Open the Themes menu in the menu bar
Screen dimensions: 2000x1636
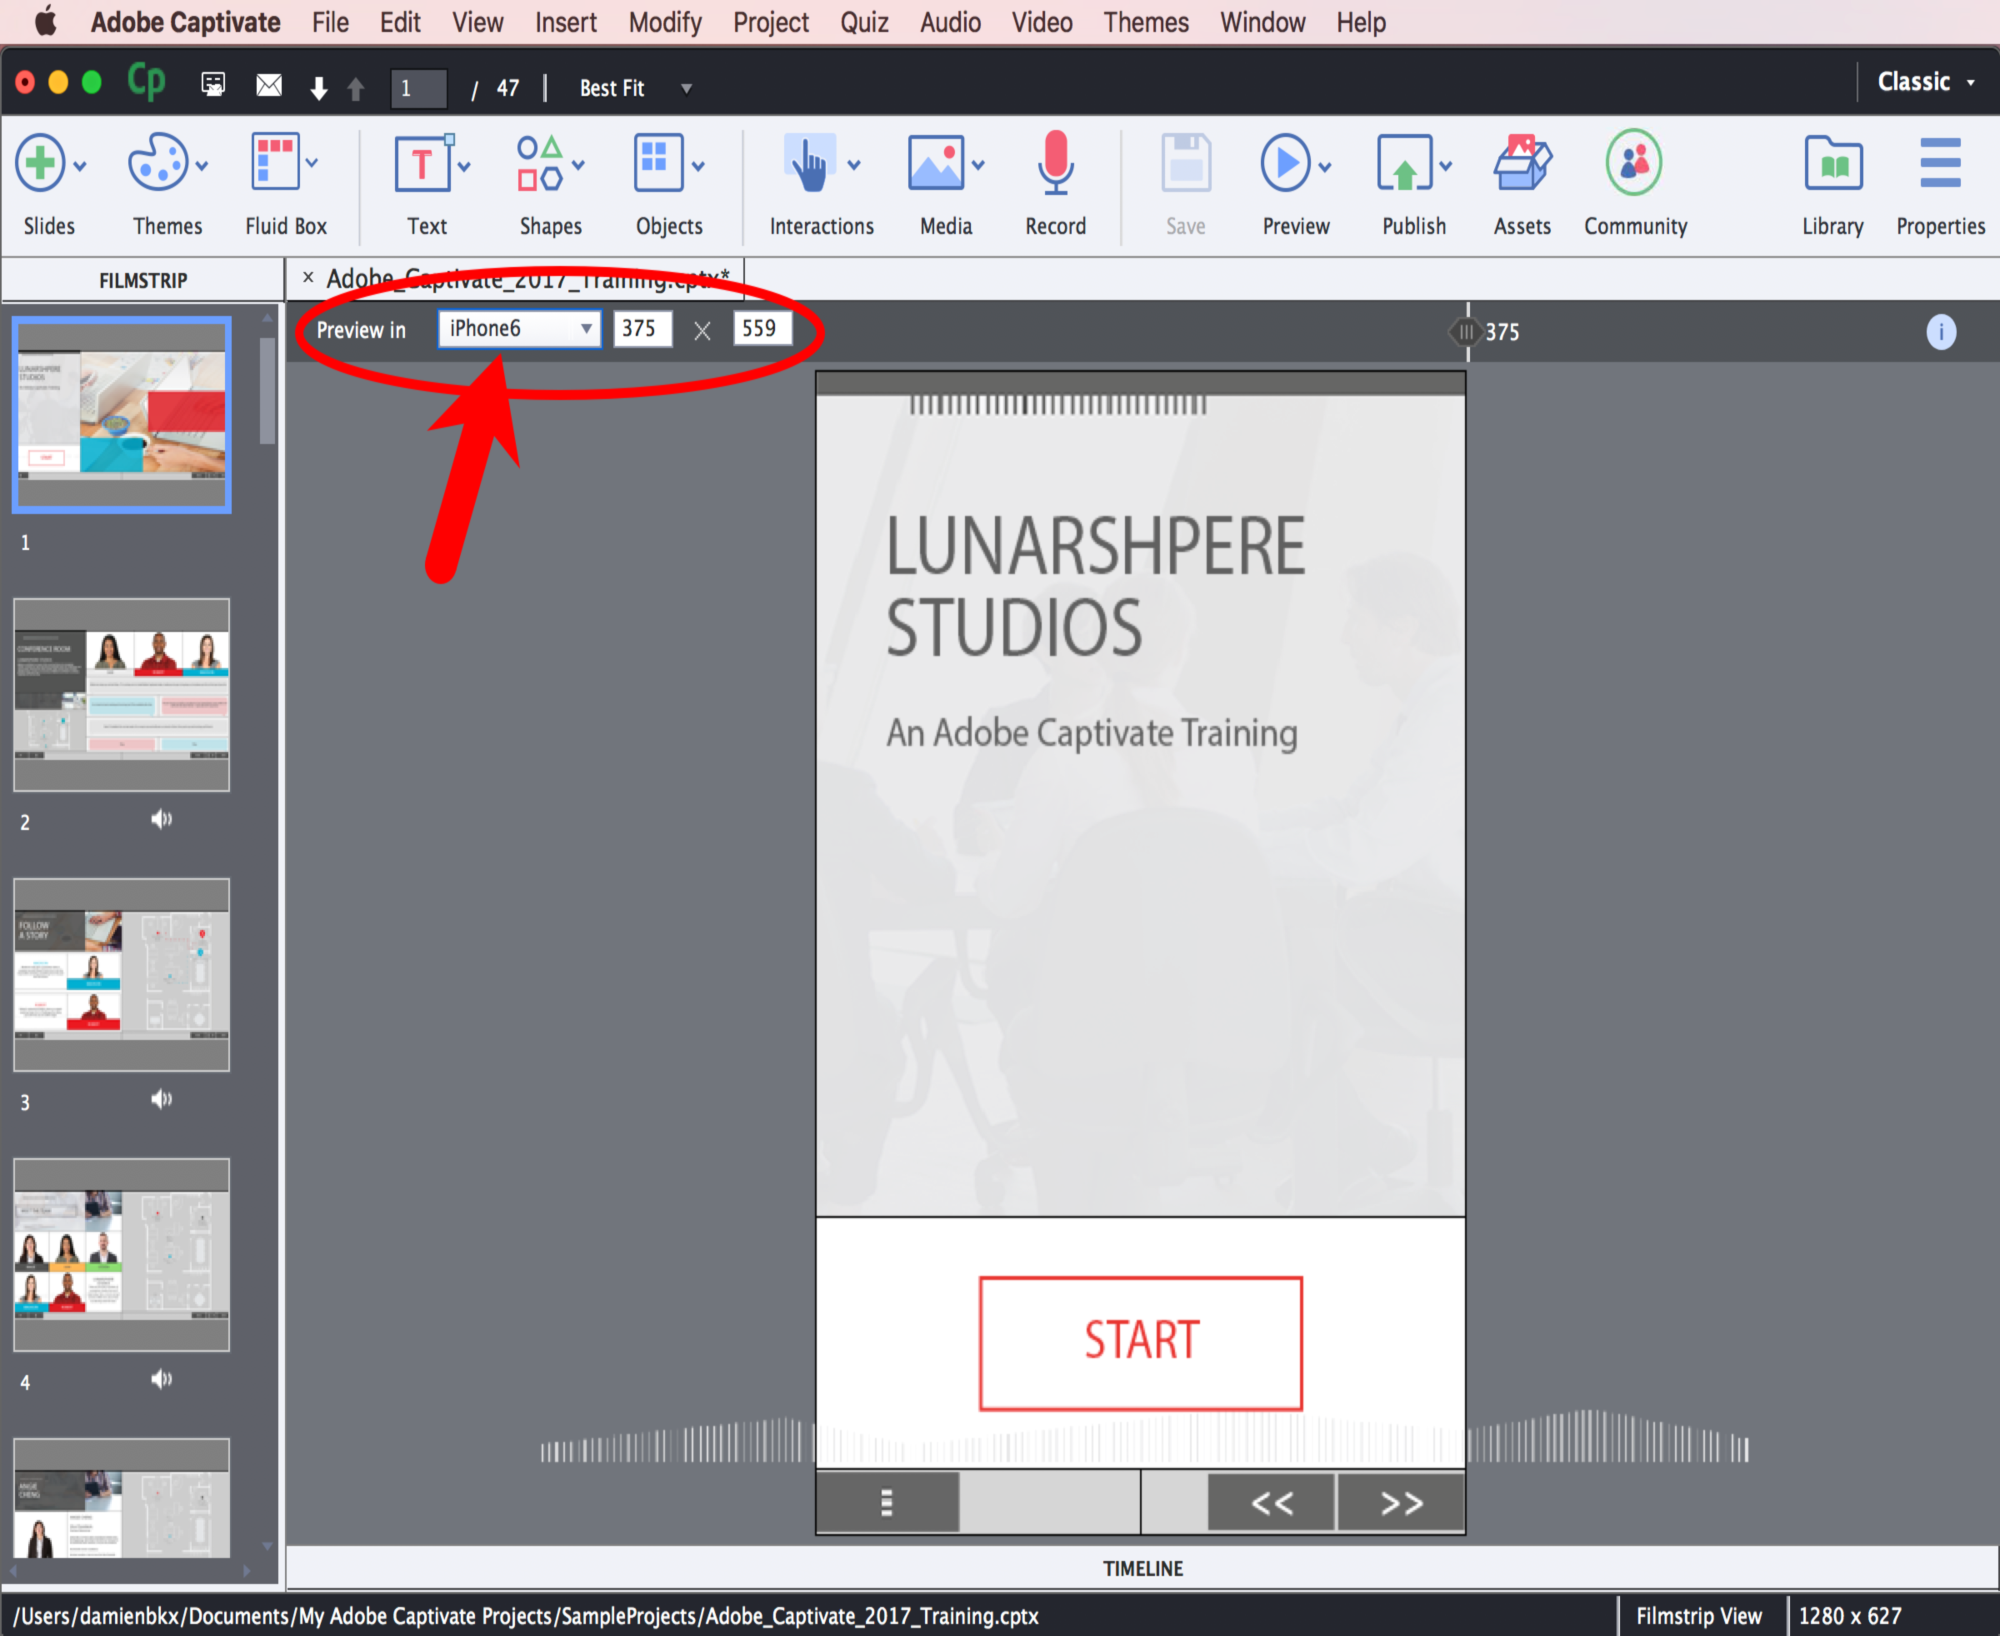point(1146,22)
